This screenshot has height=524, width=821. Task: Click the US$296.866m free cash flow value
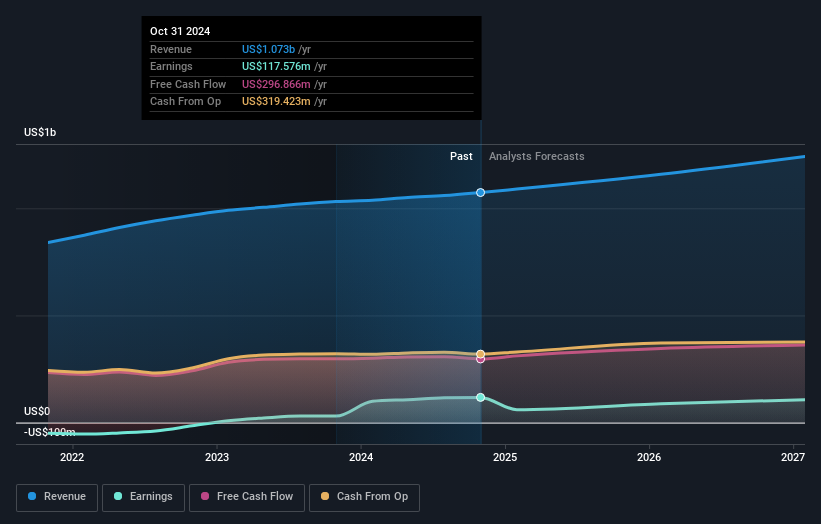[276, 84]
